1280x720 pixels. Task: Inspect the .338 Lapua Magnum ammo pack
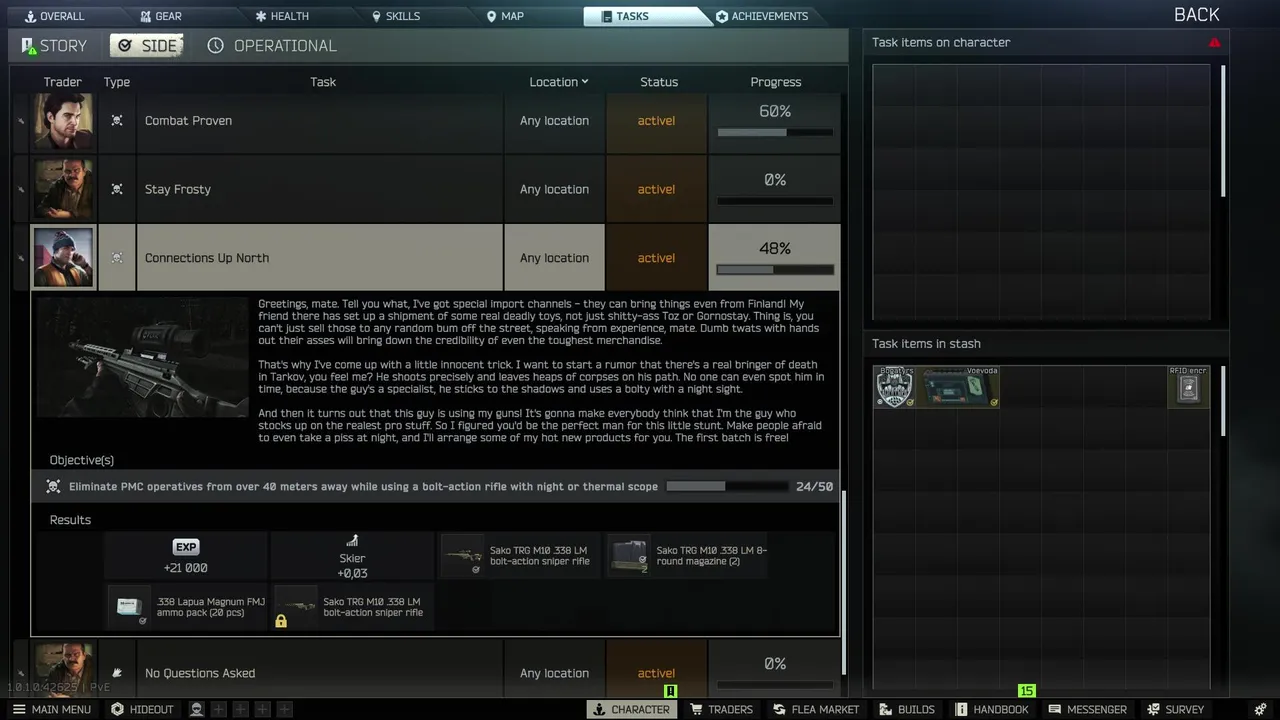tap(186, 607)
